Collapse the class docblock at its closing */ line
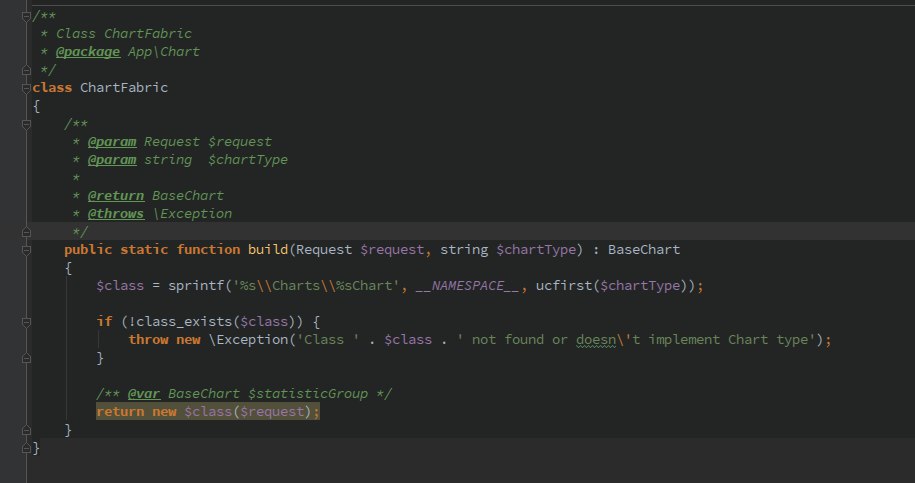The height and width of the screenshot is (483, 915). pyautogui.click(x=26, y=70)
